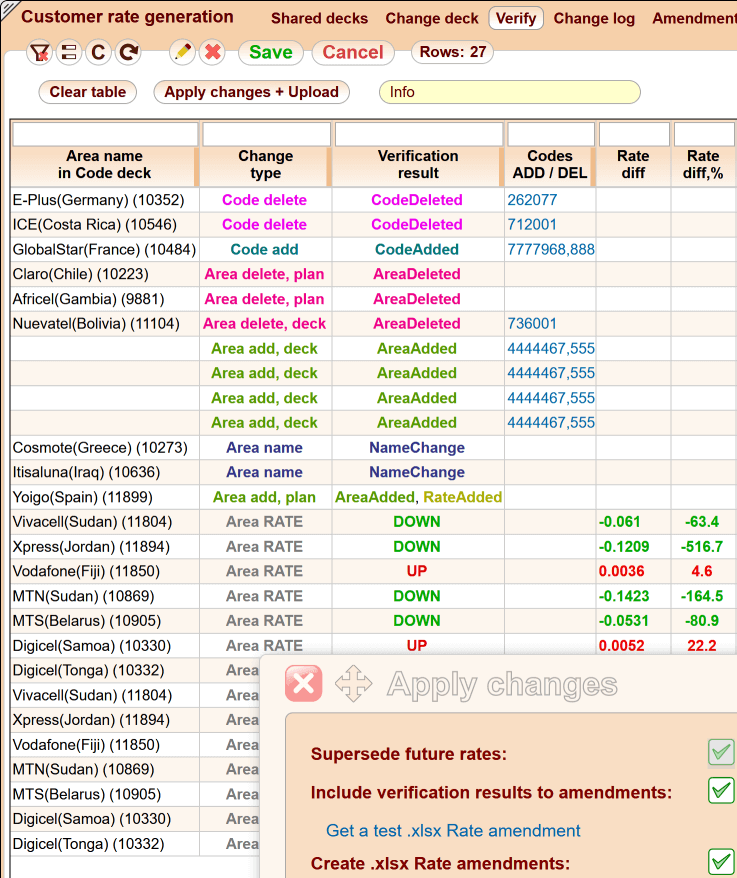Open the Change deck tab
The height and width of the screenshot is (878, 737).
point(432,18)
